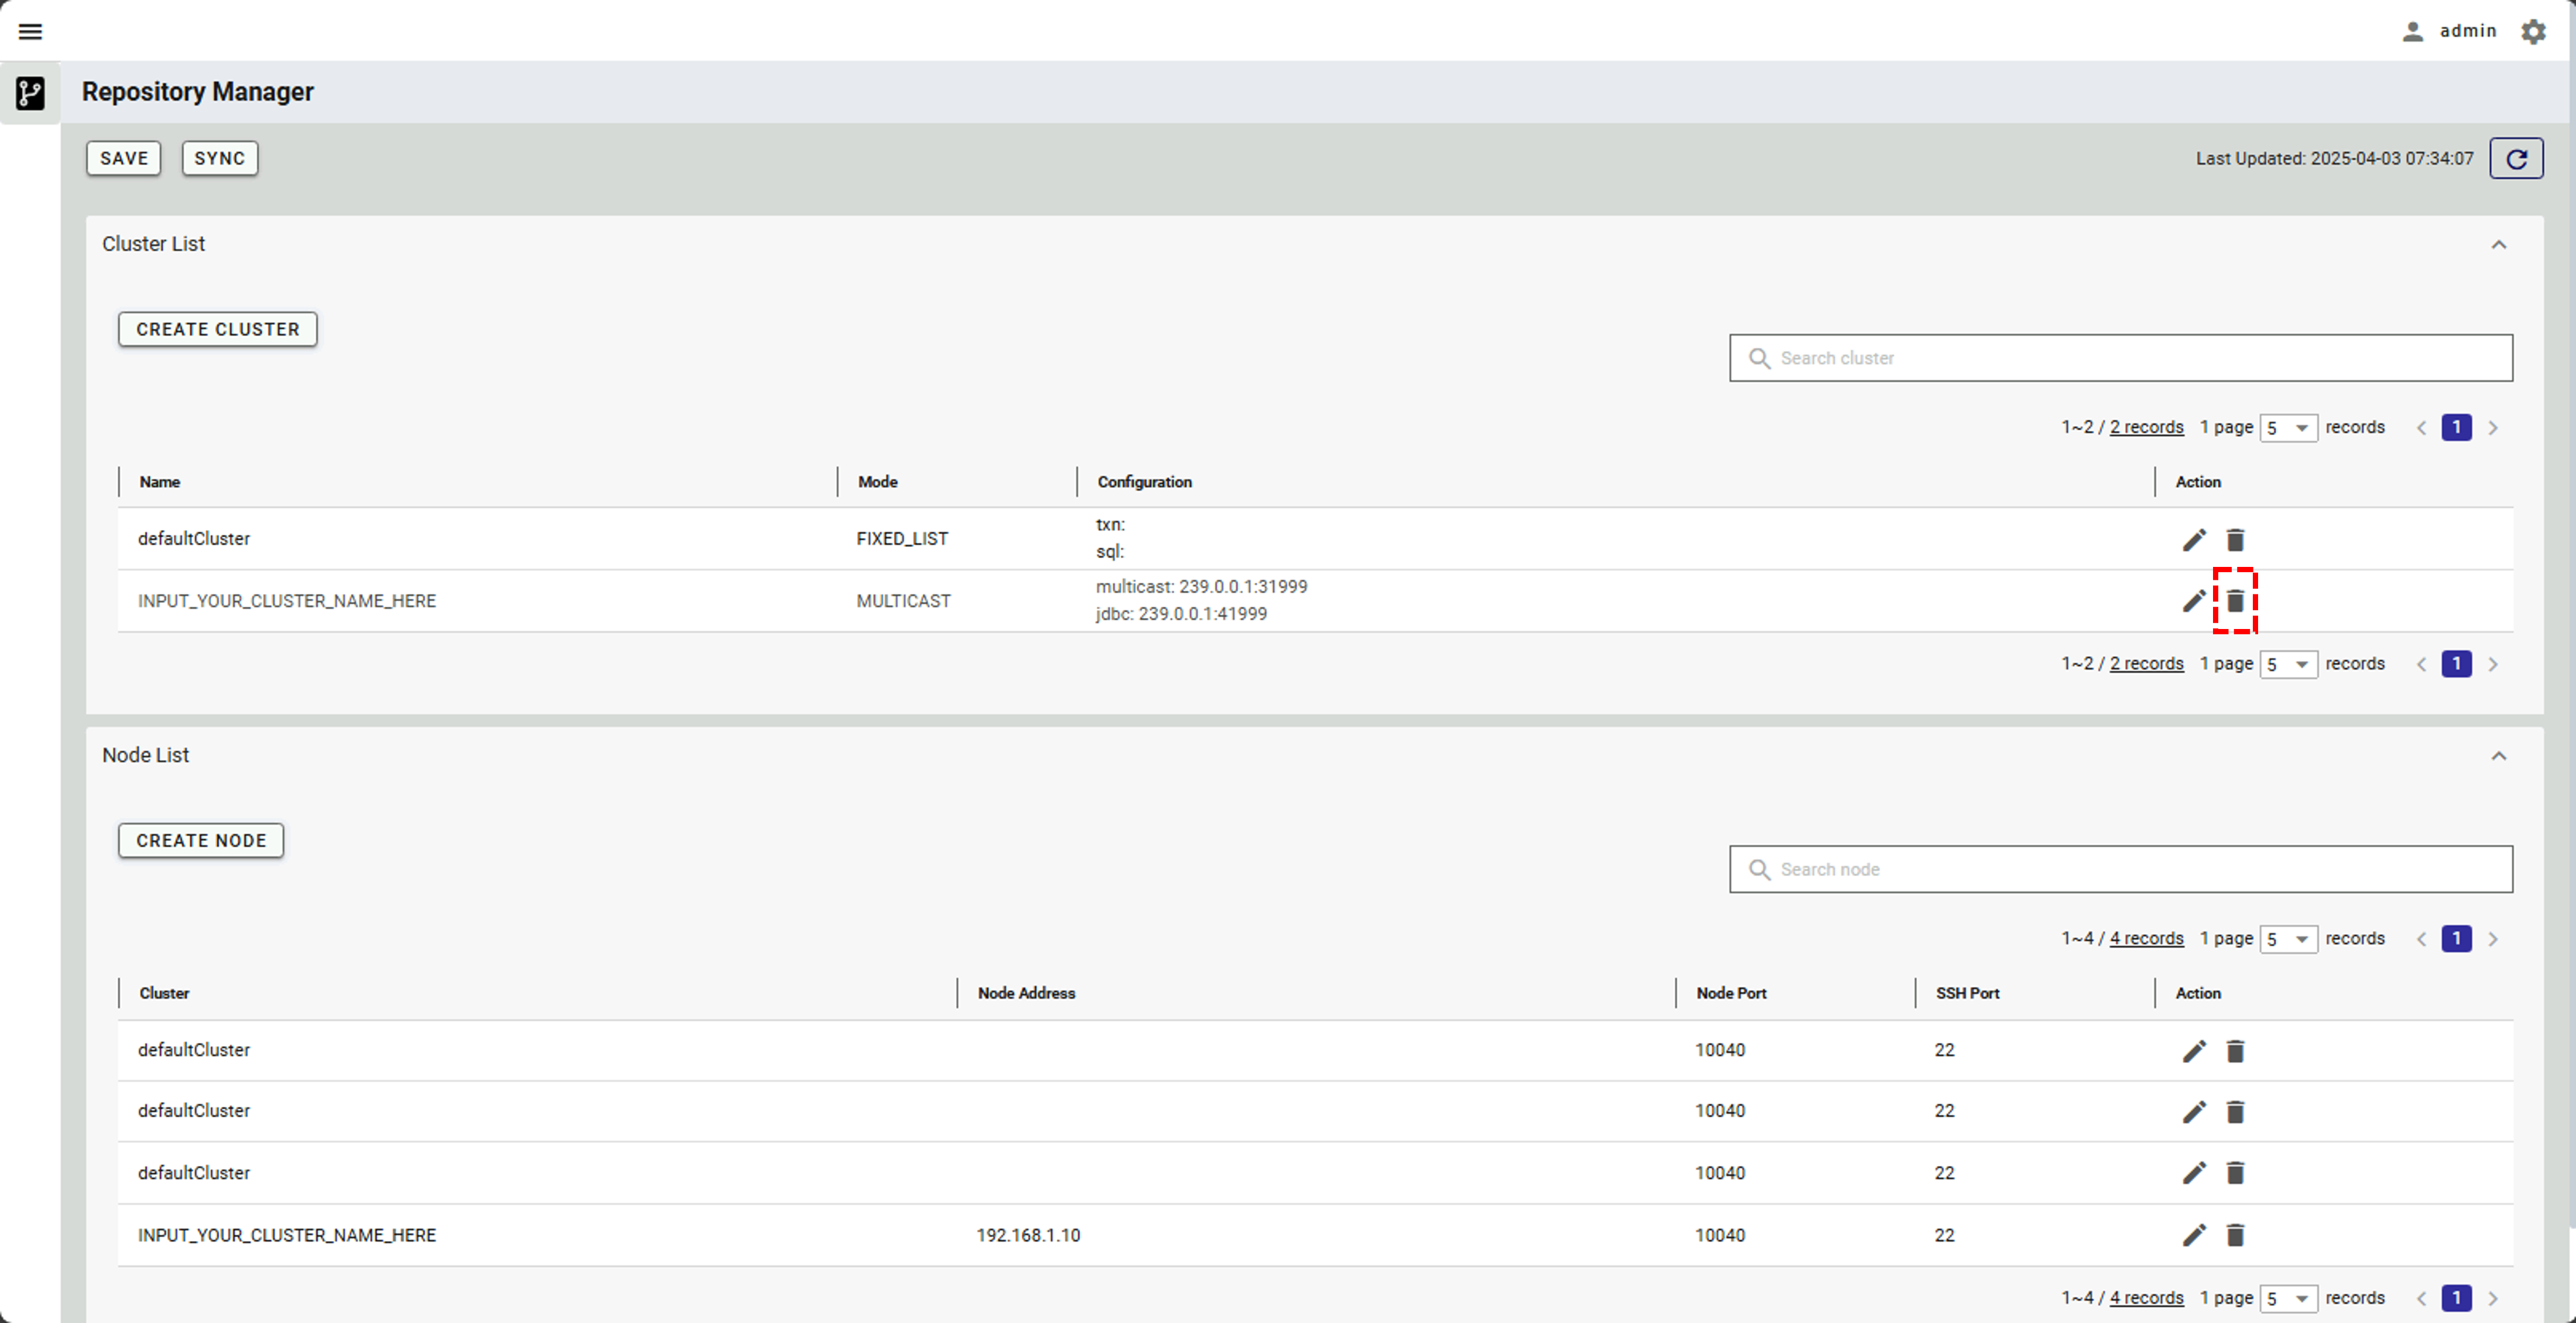Collapse the Node List panel
2576x1323 pixels.
pyautogui.click(x=2498, y=756)
